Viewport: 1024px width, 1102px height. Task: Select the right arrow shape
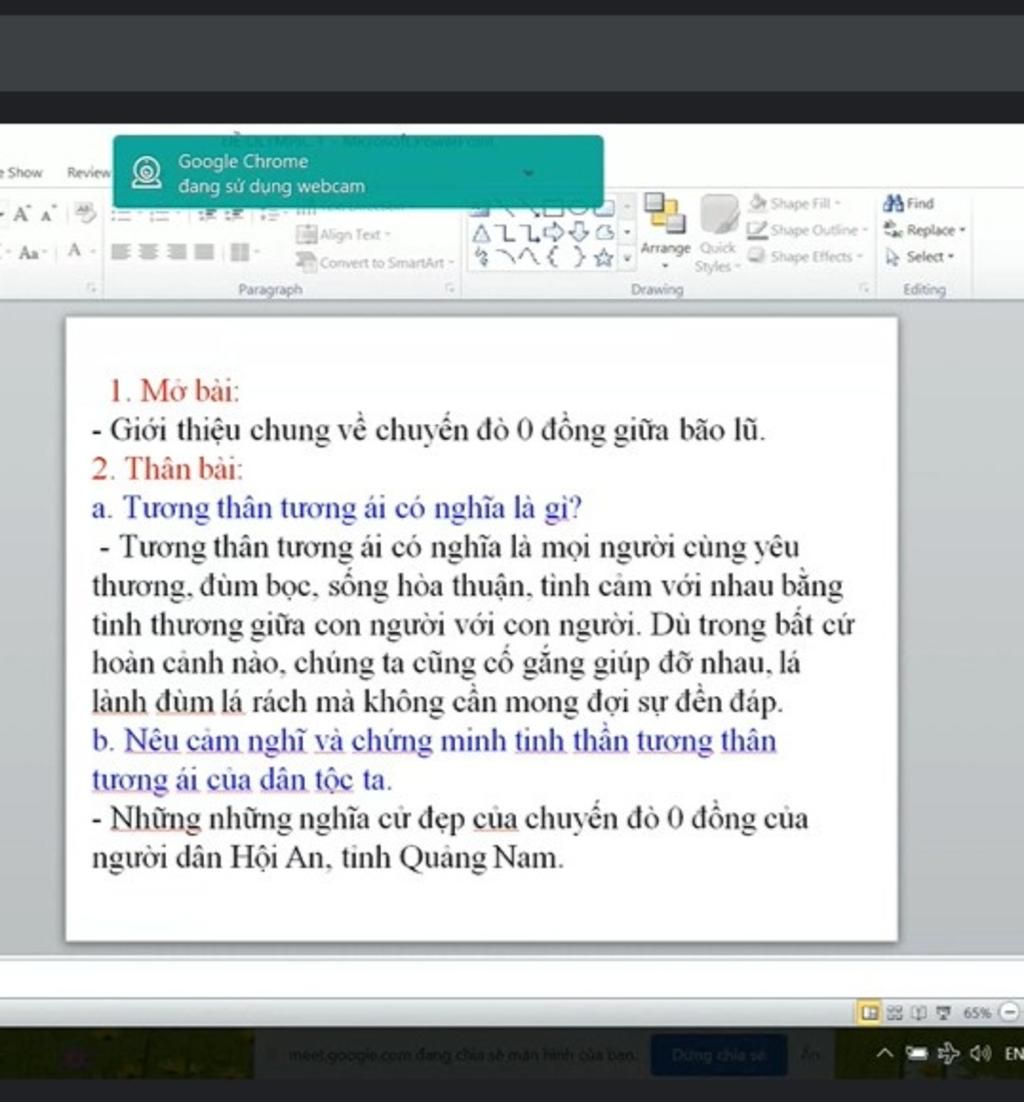tap(554, 232)
